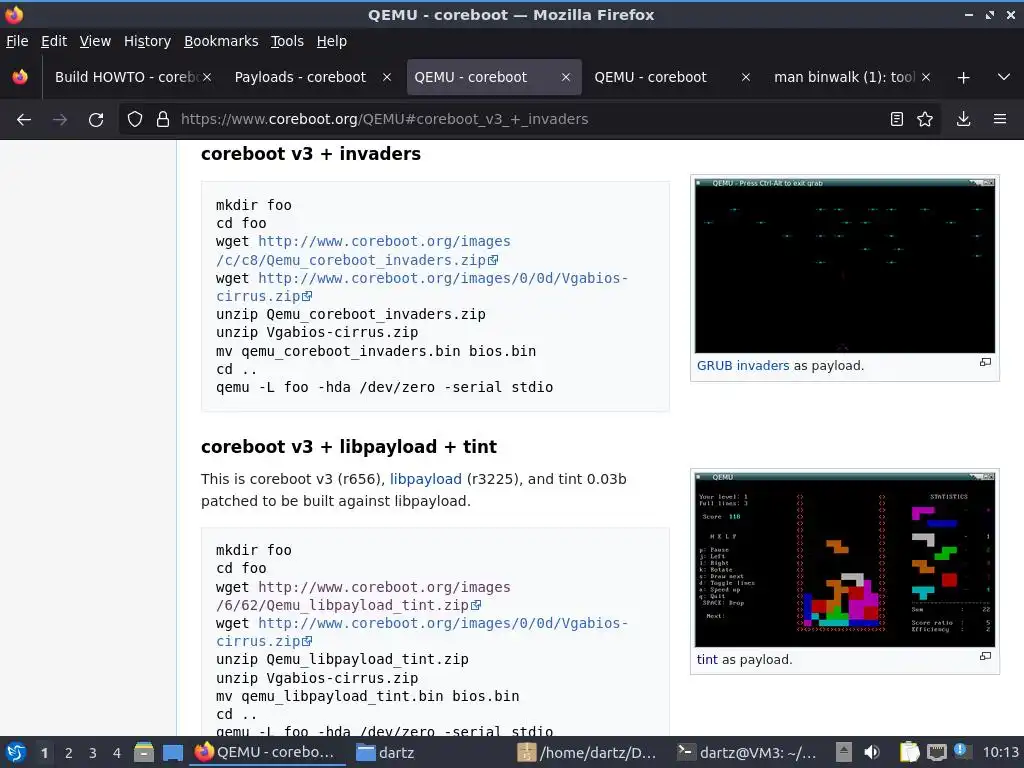Follow the GRUB invaders caption link

click(x=743, y=366)
